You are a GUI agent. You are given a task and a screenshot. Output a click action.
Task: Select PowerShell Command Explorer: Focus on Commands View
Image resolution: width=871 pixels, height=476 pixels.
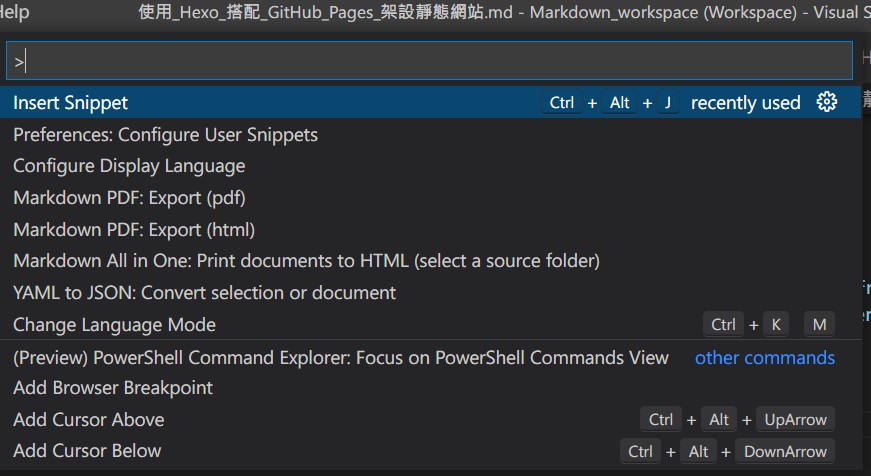coord(431,357)
